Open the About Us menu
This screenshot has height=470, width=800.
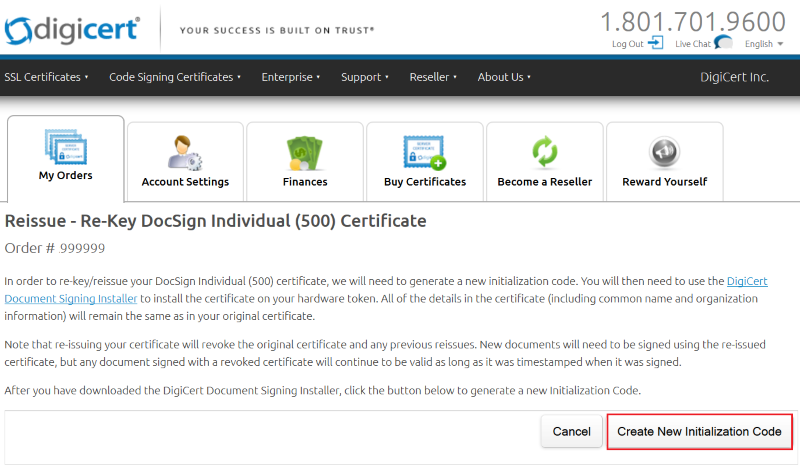504,77
